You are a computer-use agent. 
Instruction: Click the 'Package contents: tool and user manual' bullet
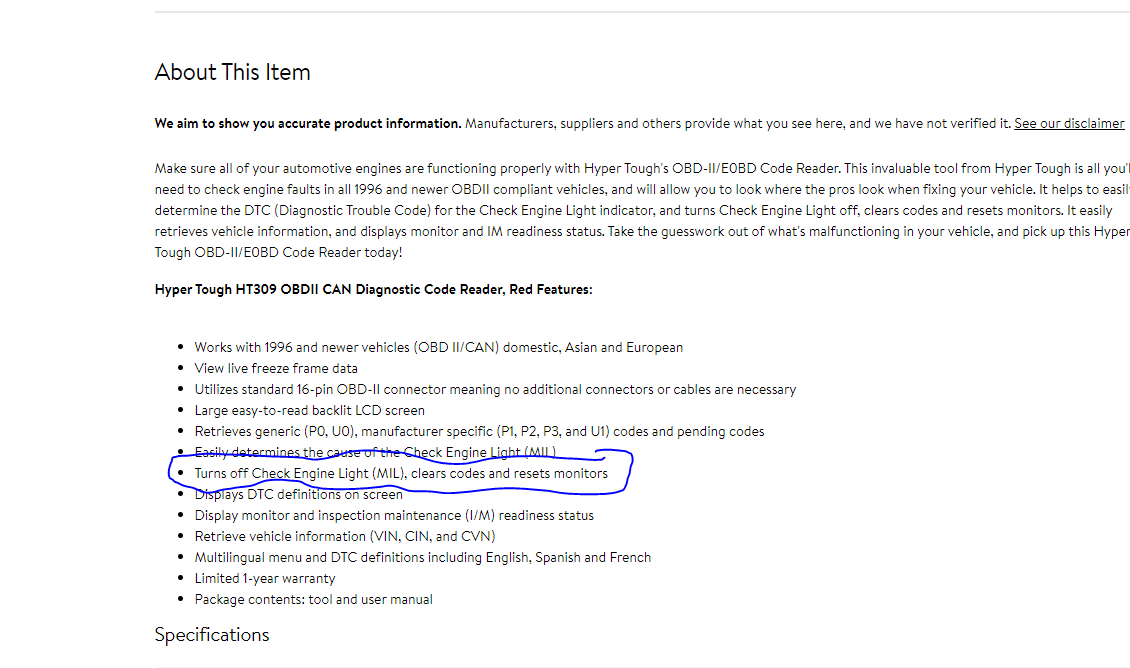tap(314, 600)
